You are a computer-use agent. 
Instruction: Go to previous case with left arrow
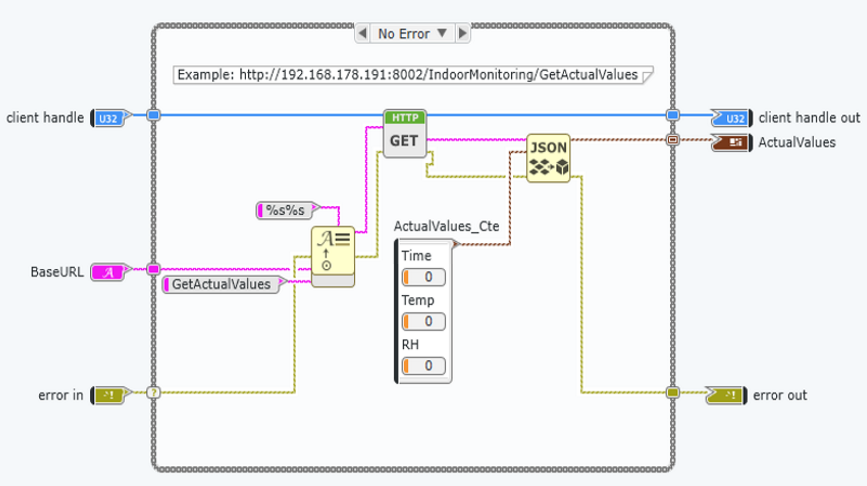pyautogui.click(x=363, y=33)
